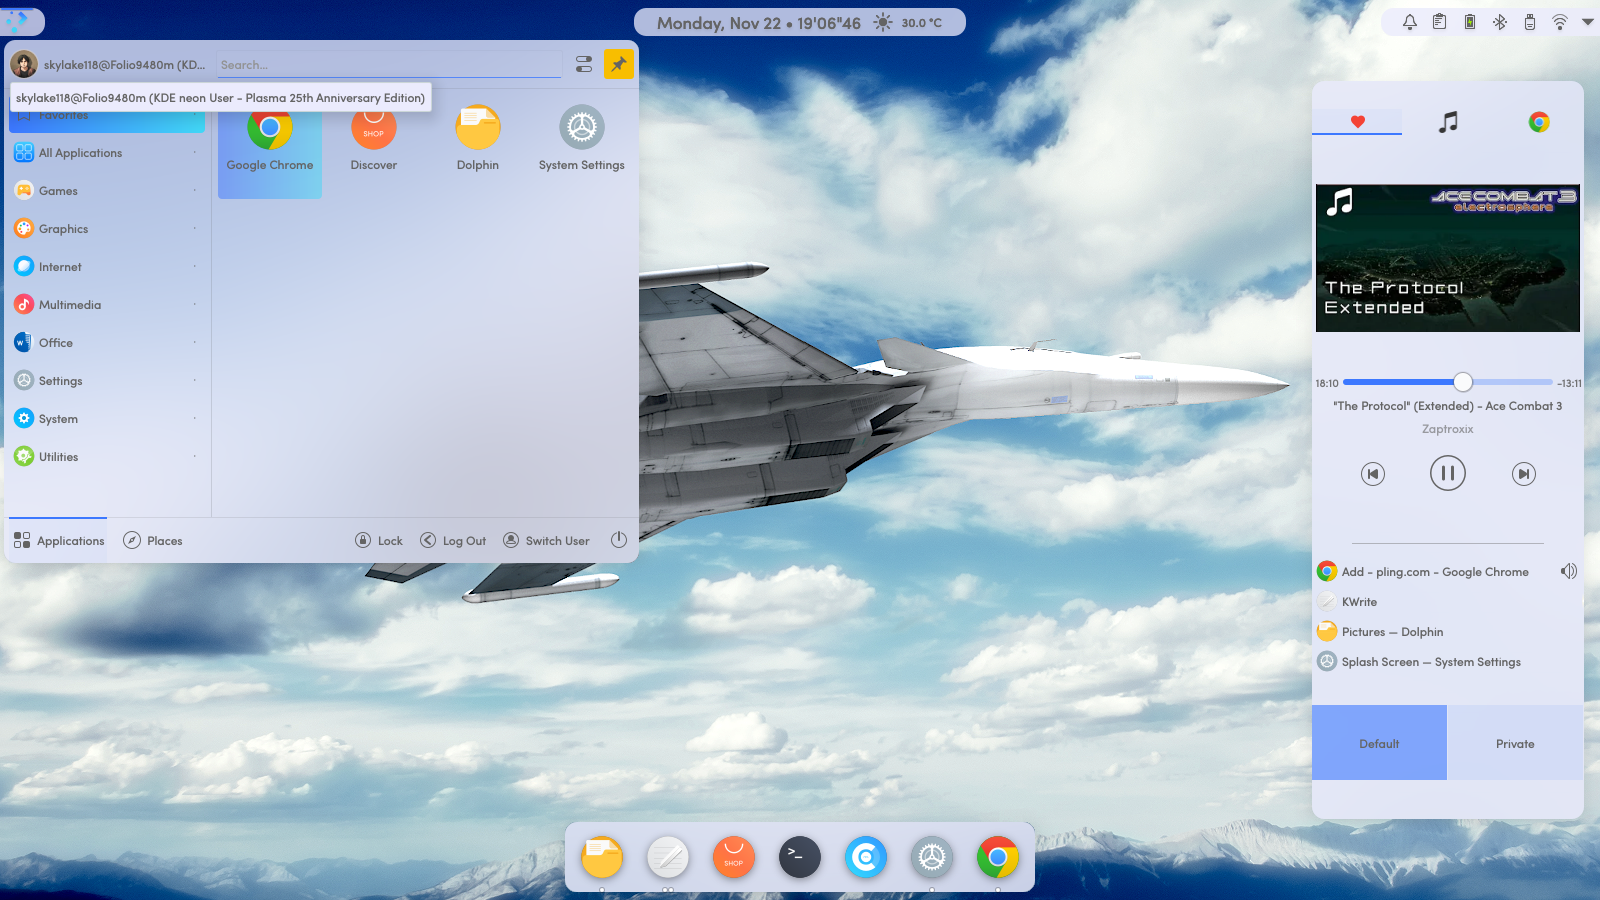Viewport: 1600px width, 900px height.
Task: Select the Default activity
Action: [1379, 743]
